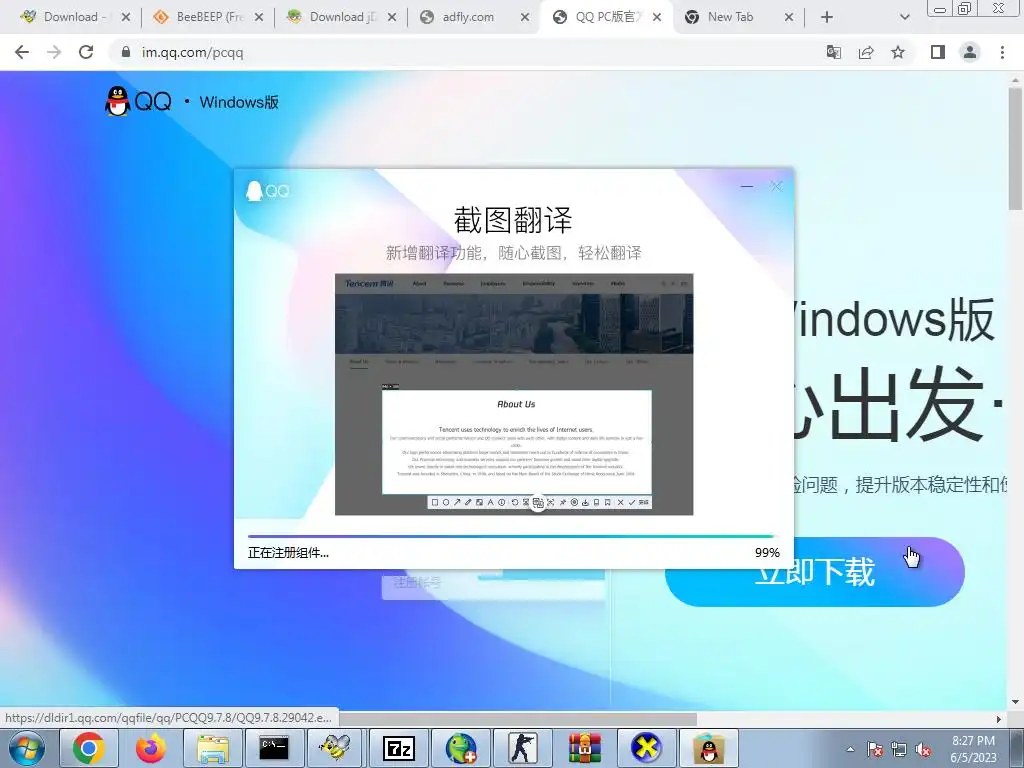
Task: Click the 截图翻译 installer heading
Action: pyautogui.click(x=513, y=219)
